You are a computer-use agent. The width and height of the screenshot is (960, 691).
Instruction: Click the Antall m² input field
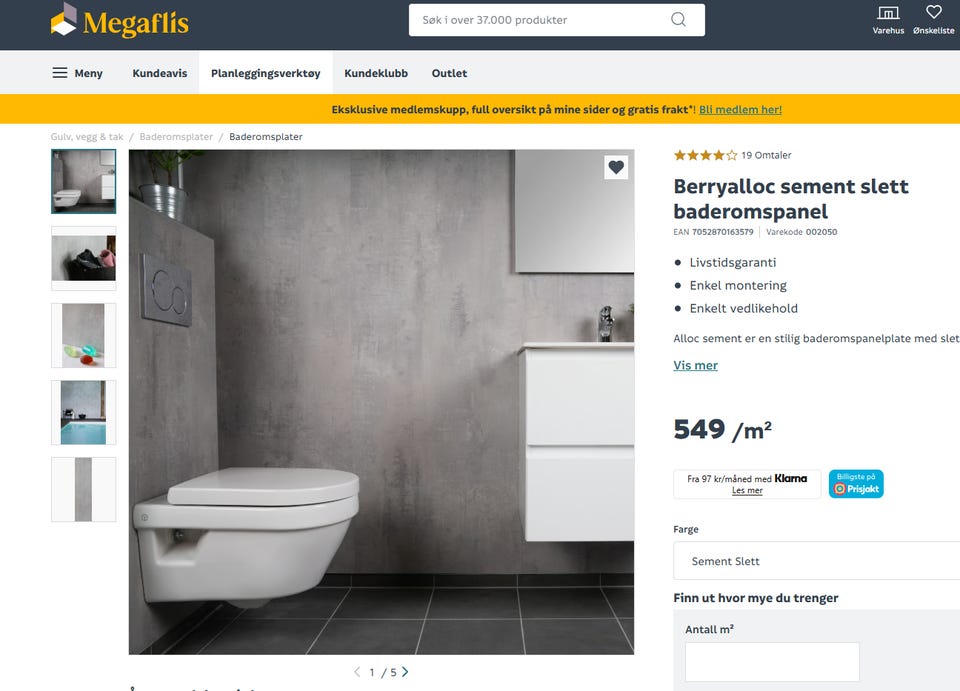(x=772, y=662)
